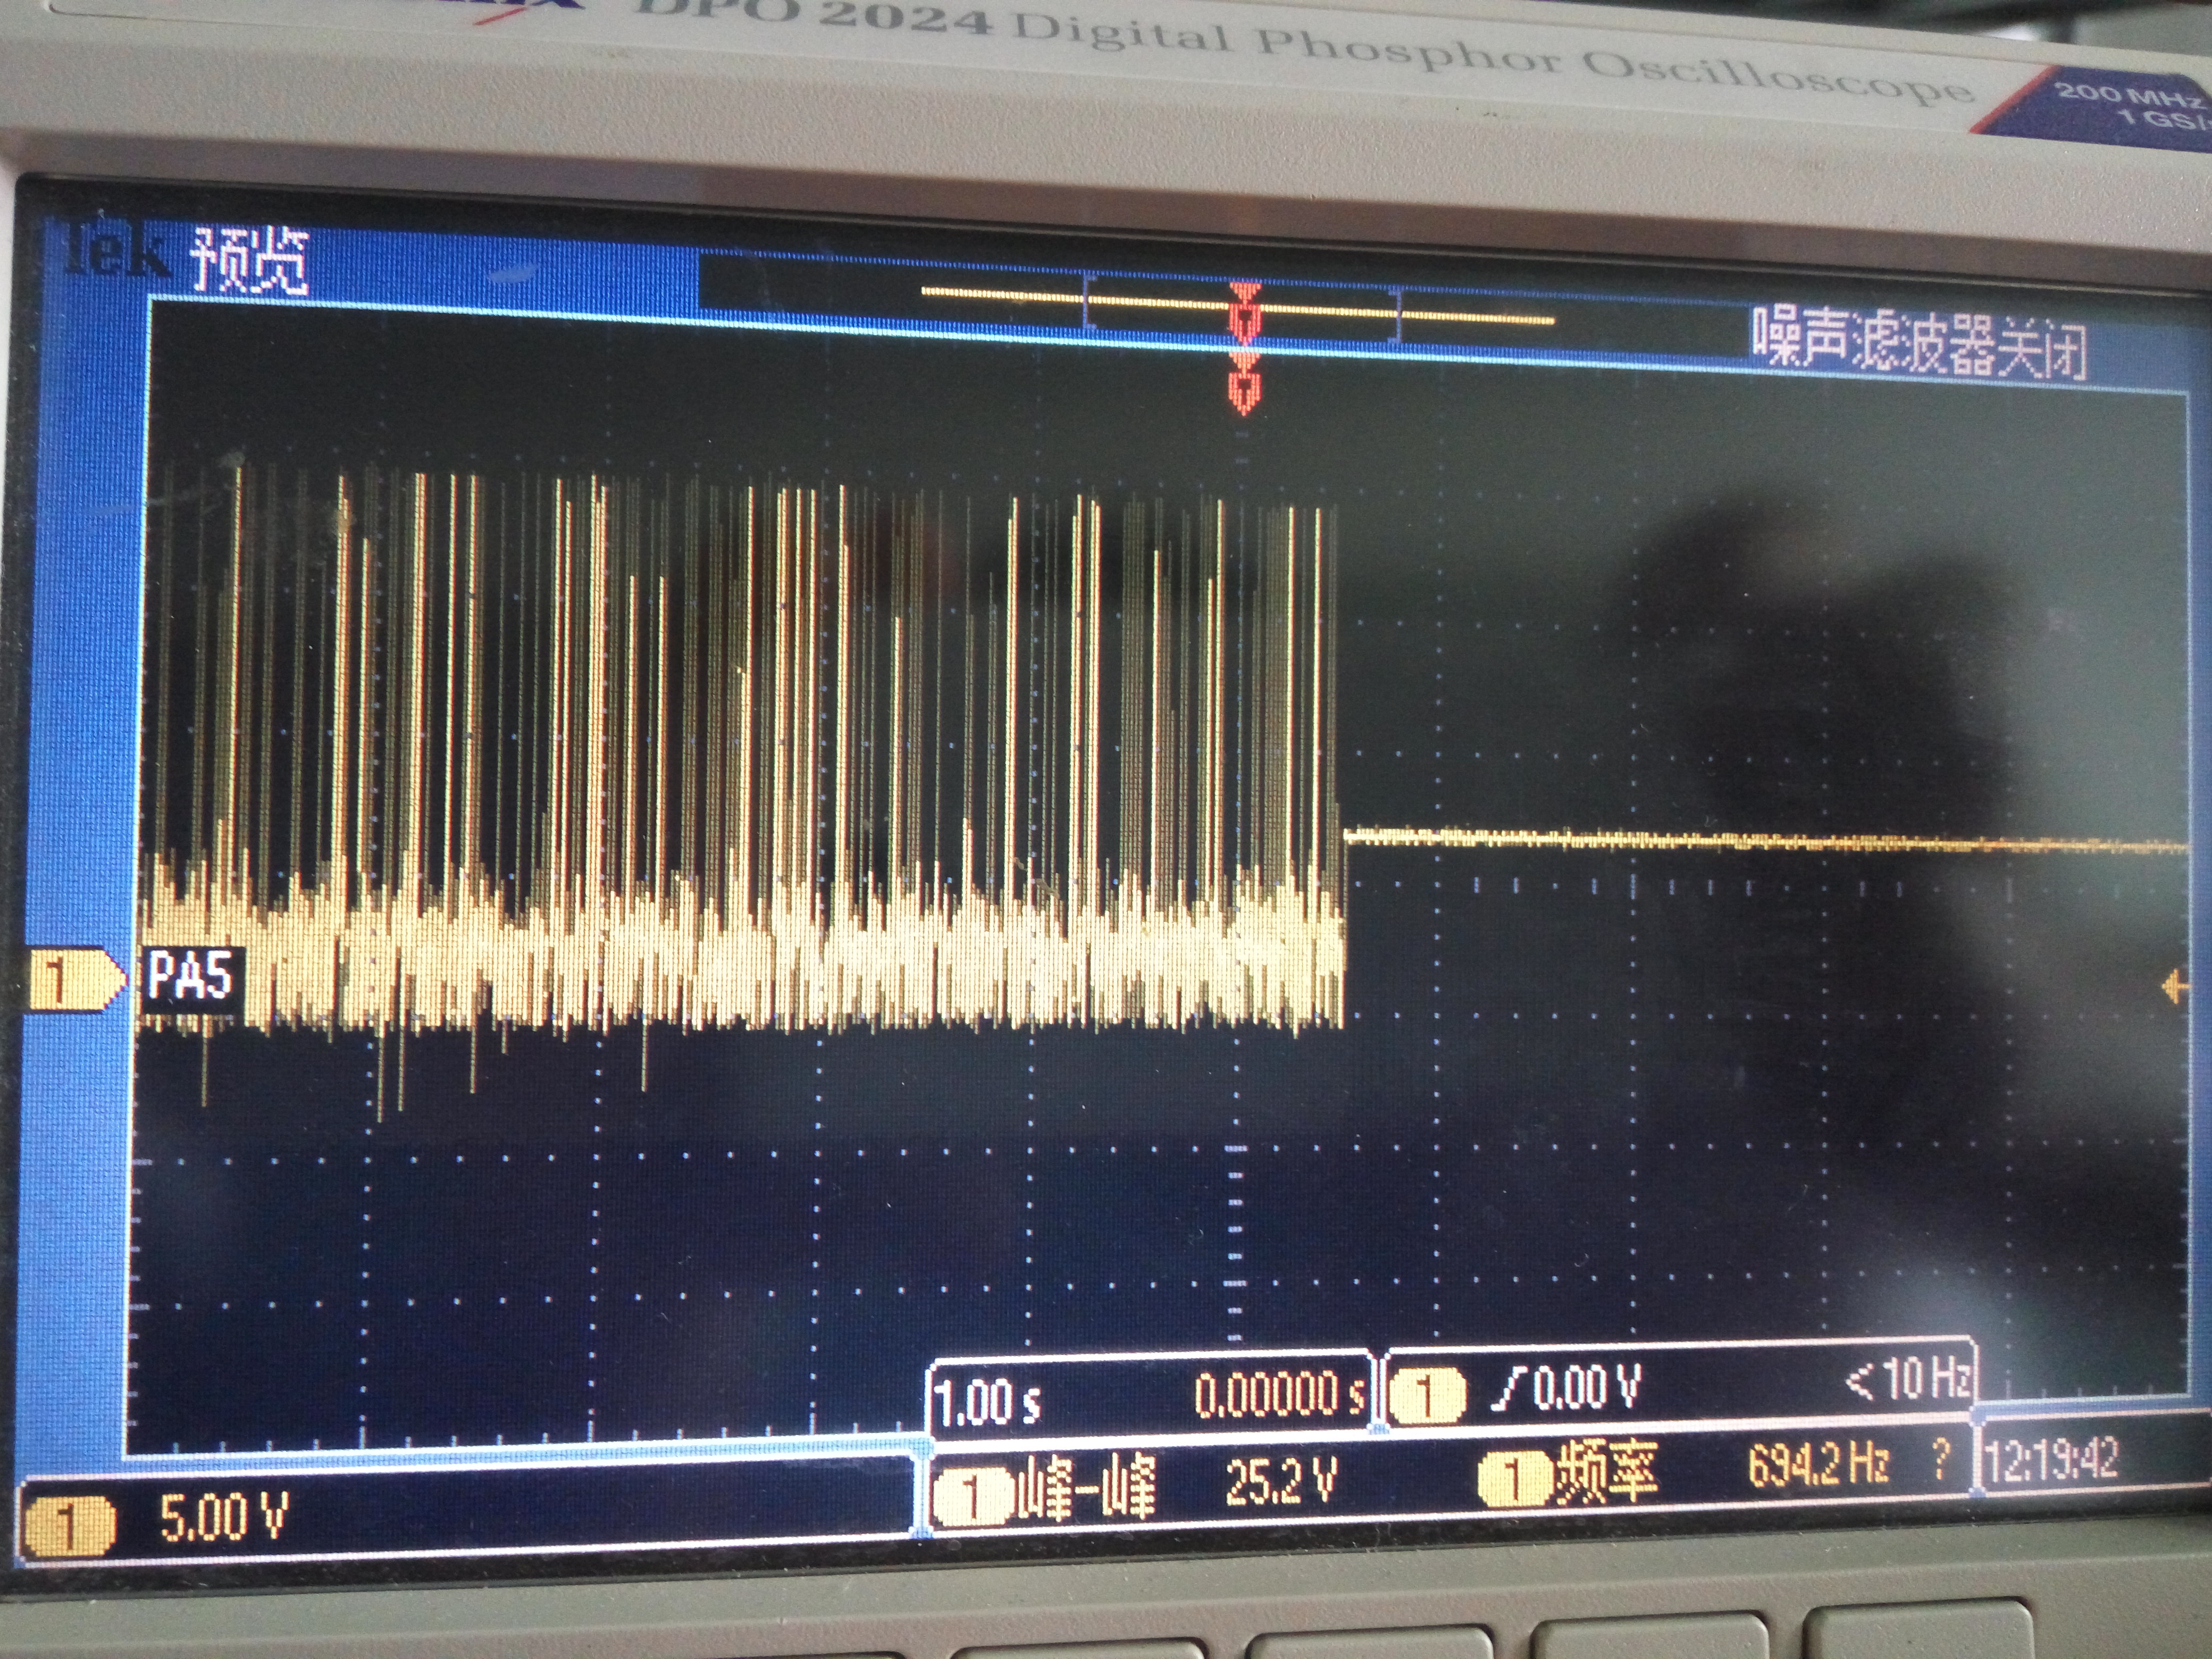
Task: Click the 0.00 V trigger level readout
Action: click(1586, 1387)
